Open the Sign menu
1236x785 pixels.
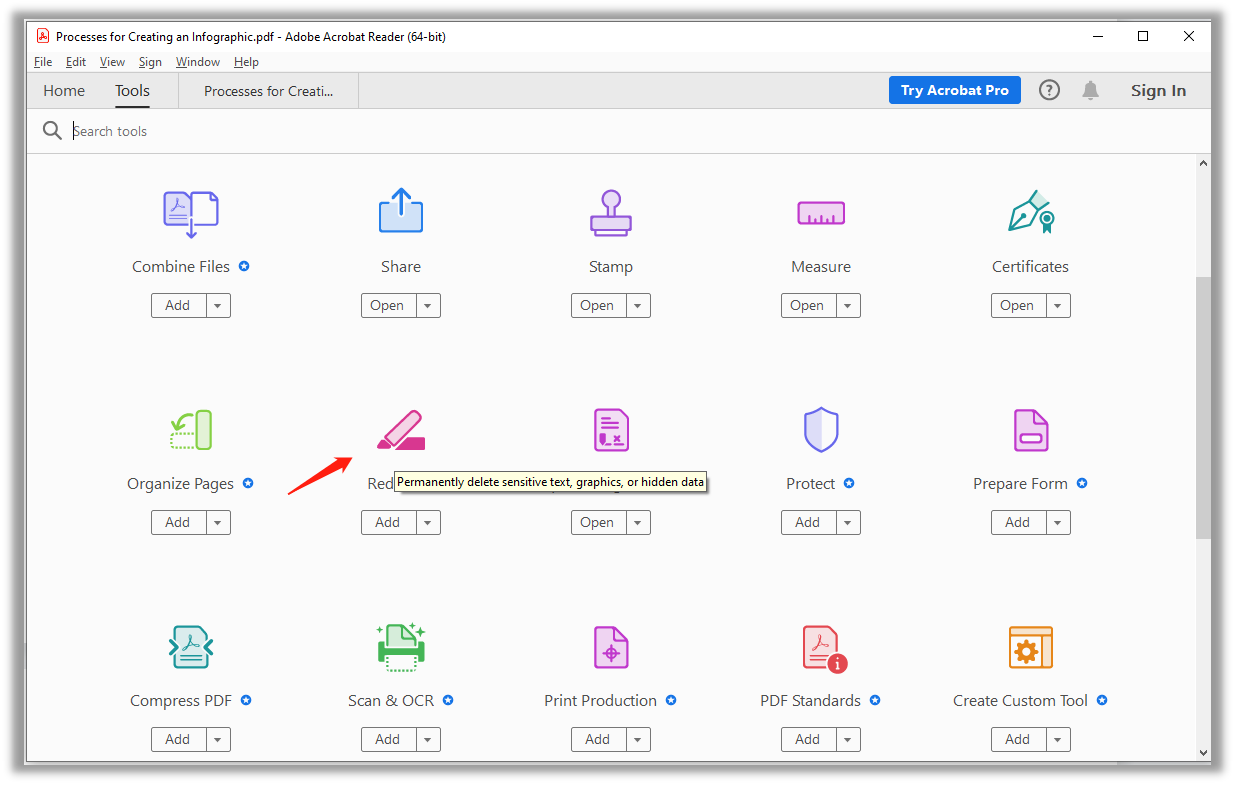point(150,62)
